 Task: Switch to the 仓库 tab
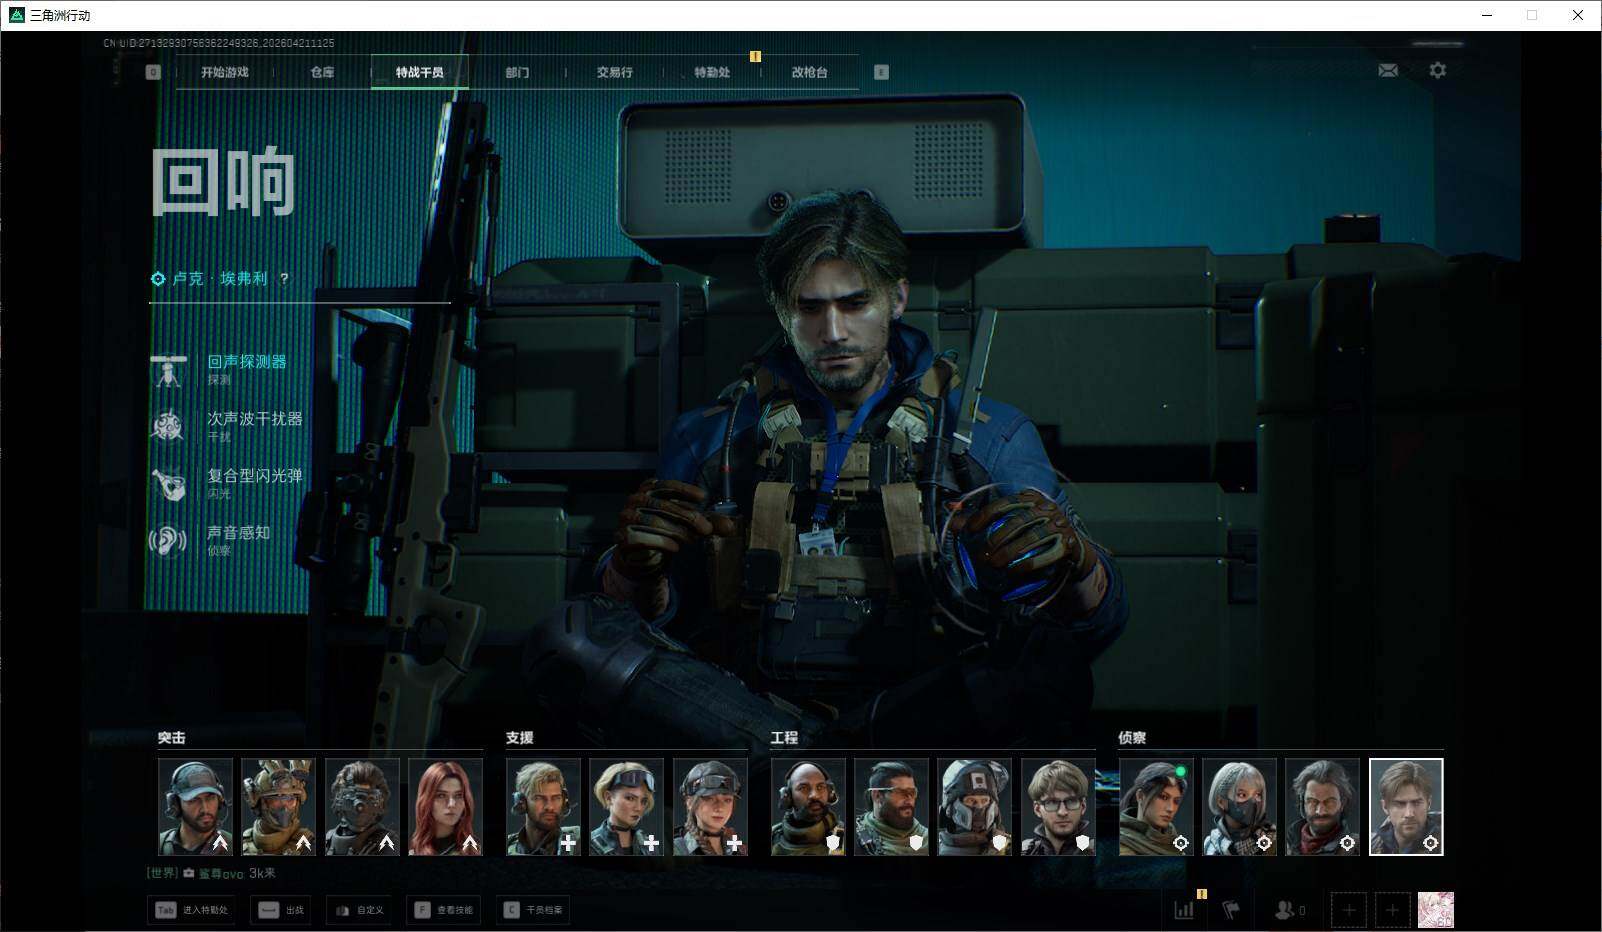[322, 72]
